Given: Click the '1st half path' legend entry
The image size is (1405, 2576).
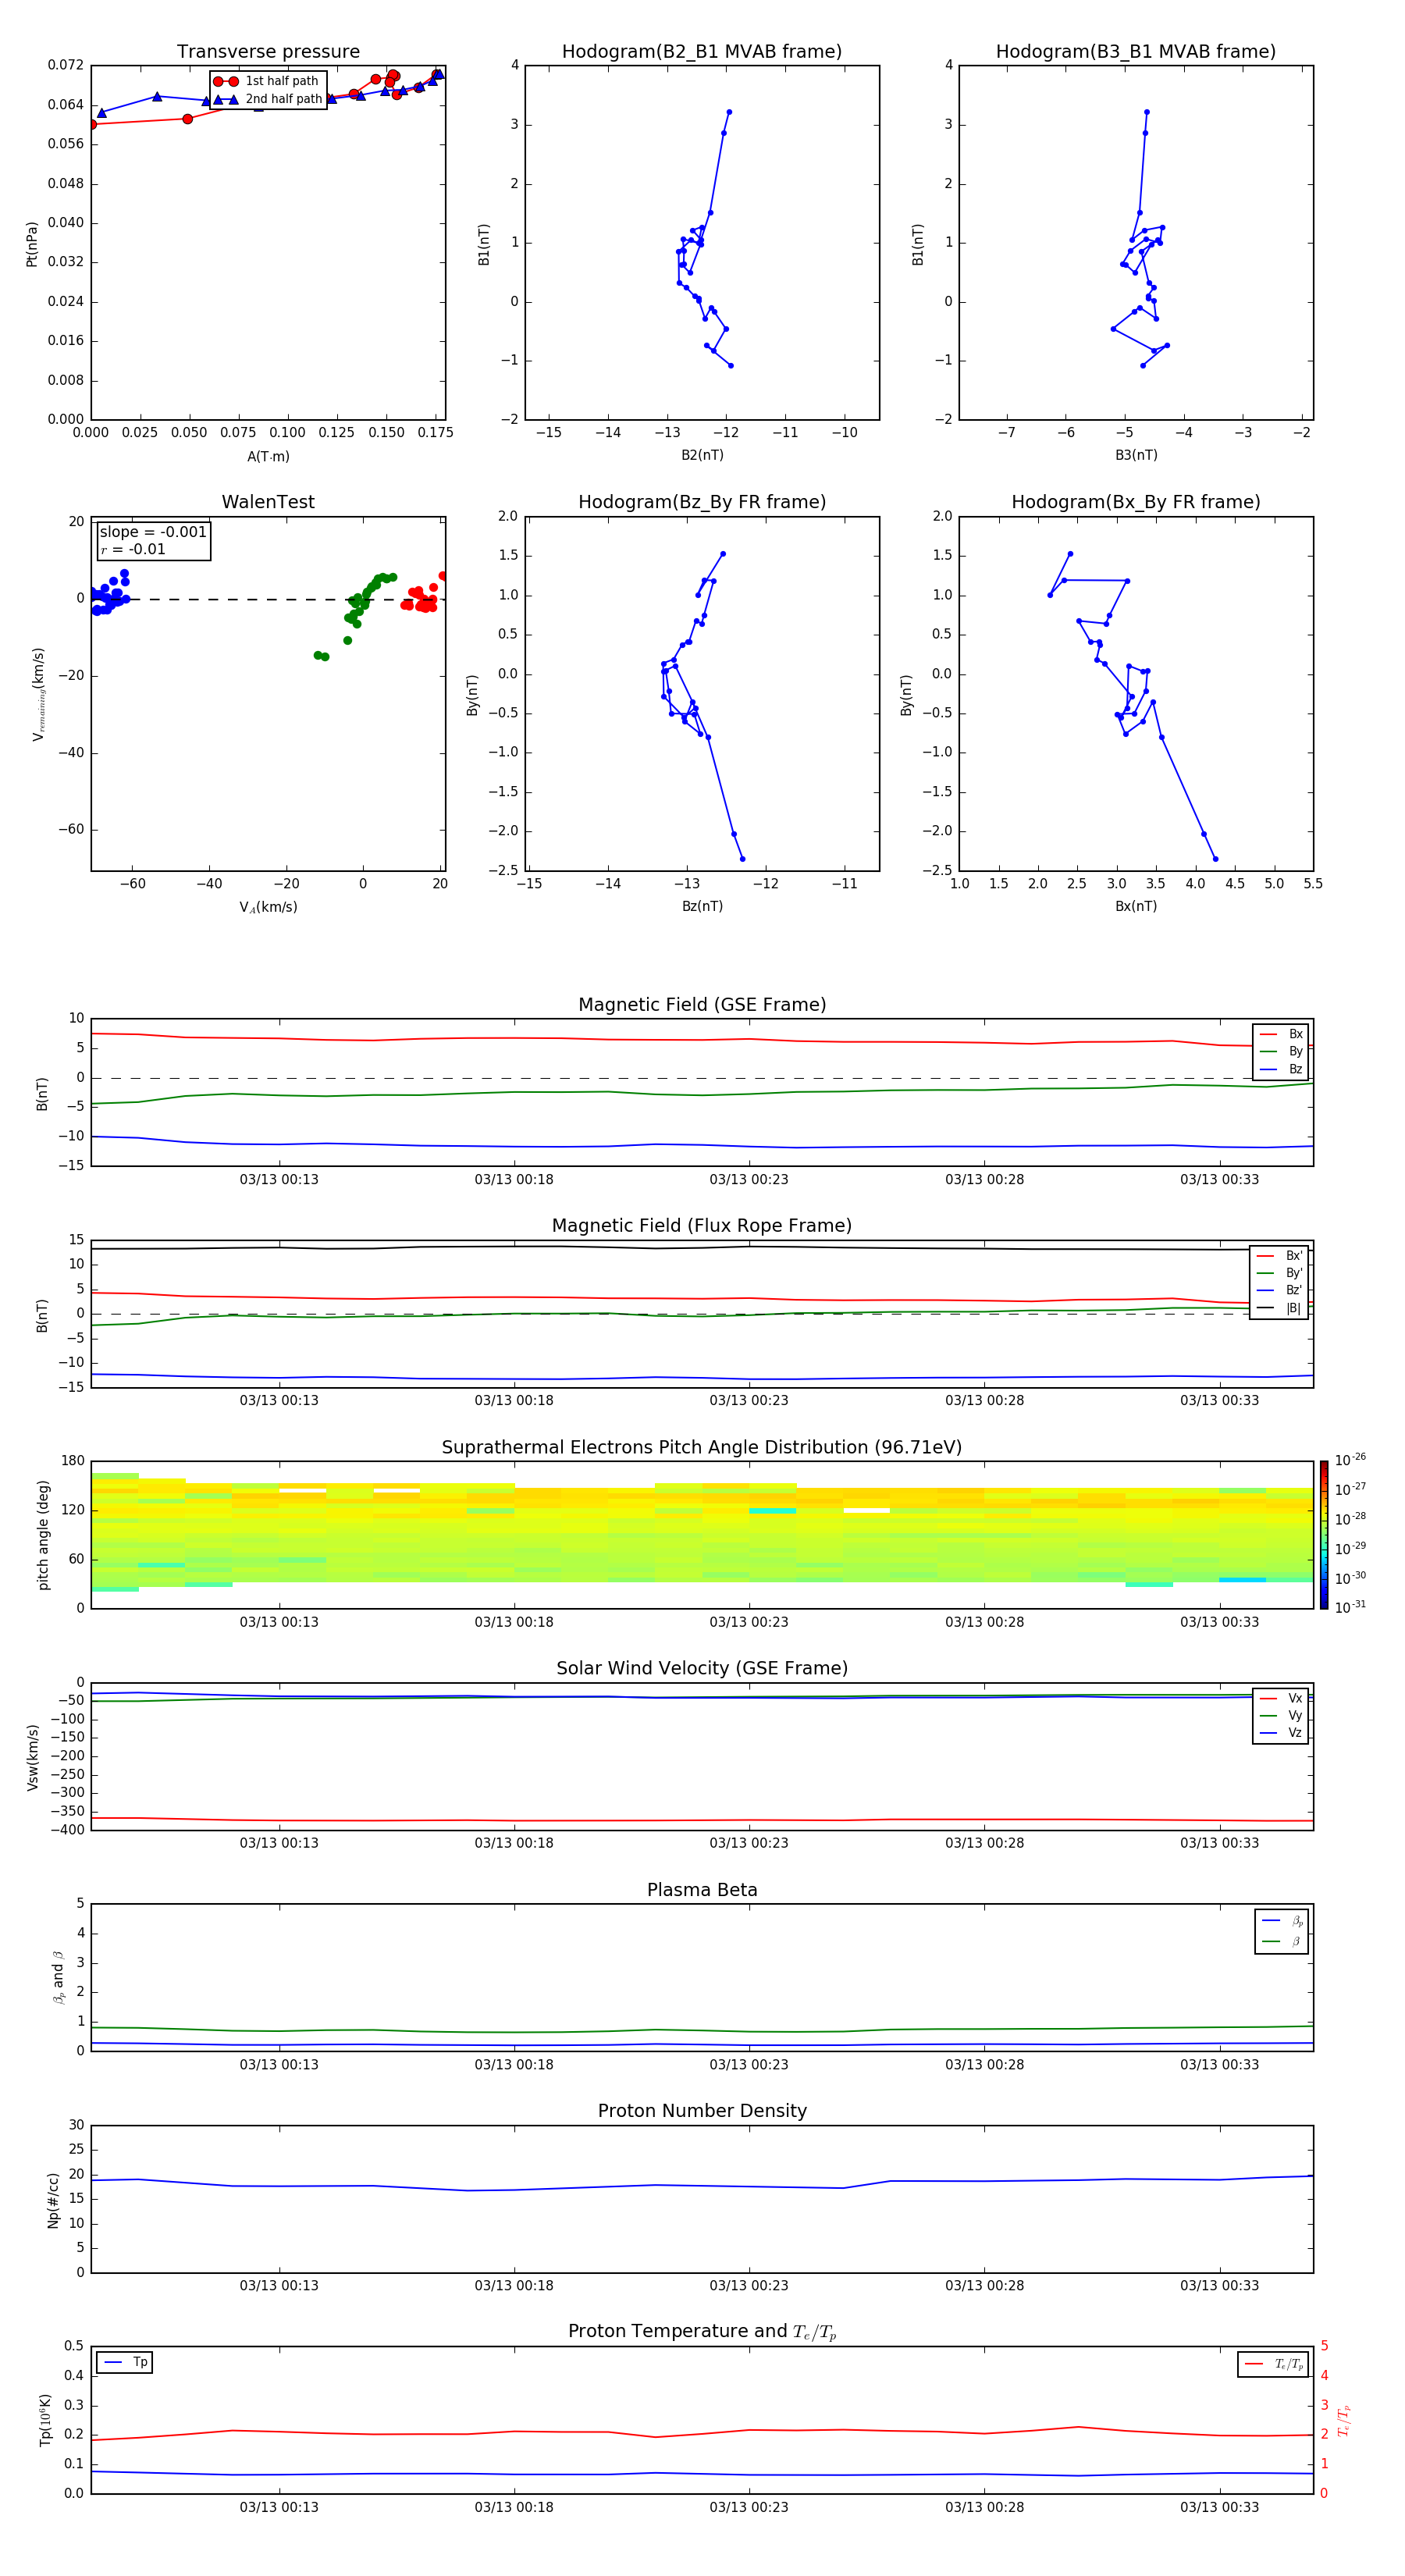Looking at the screenshot, I should [267, 81].
